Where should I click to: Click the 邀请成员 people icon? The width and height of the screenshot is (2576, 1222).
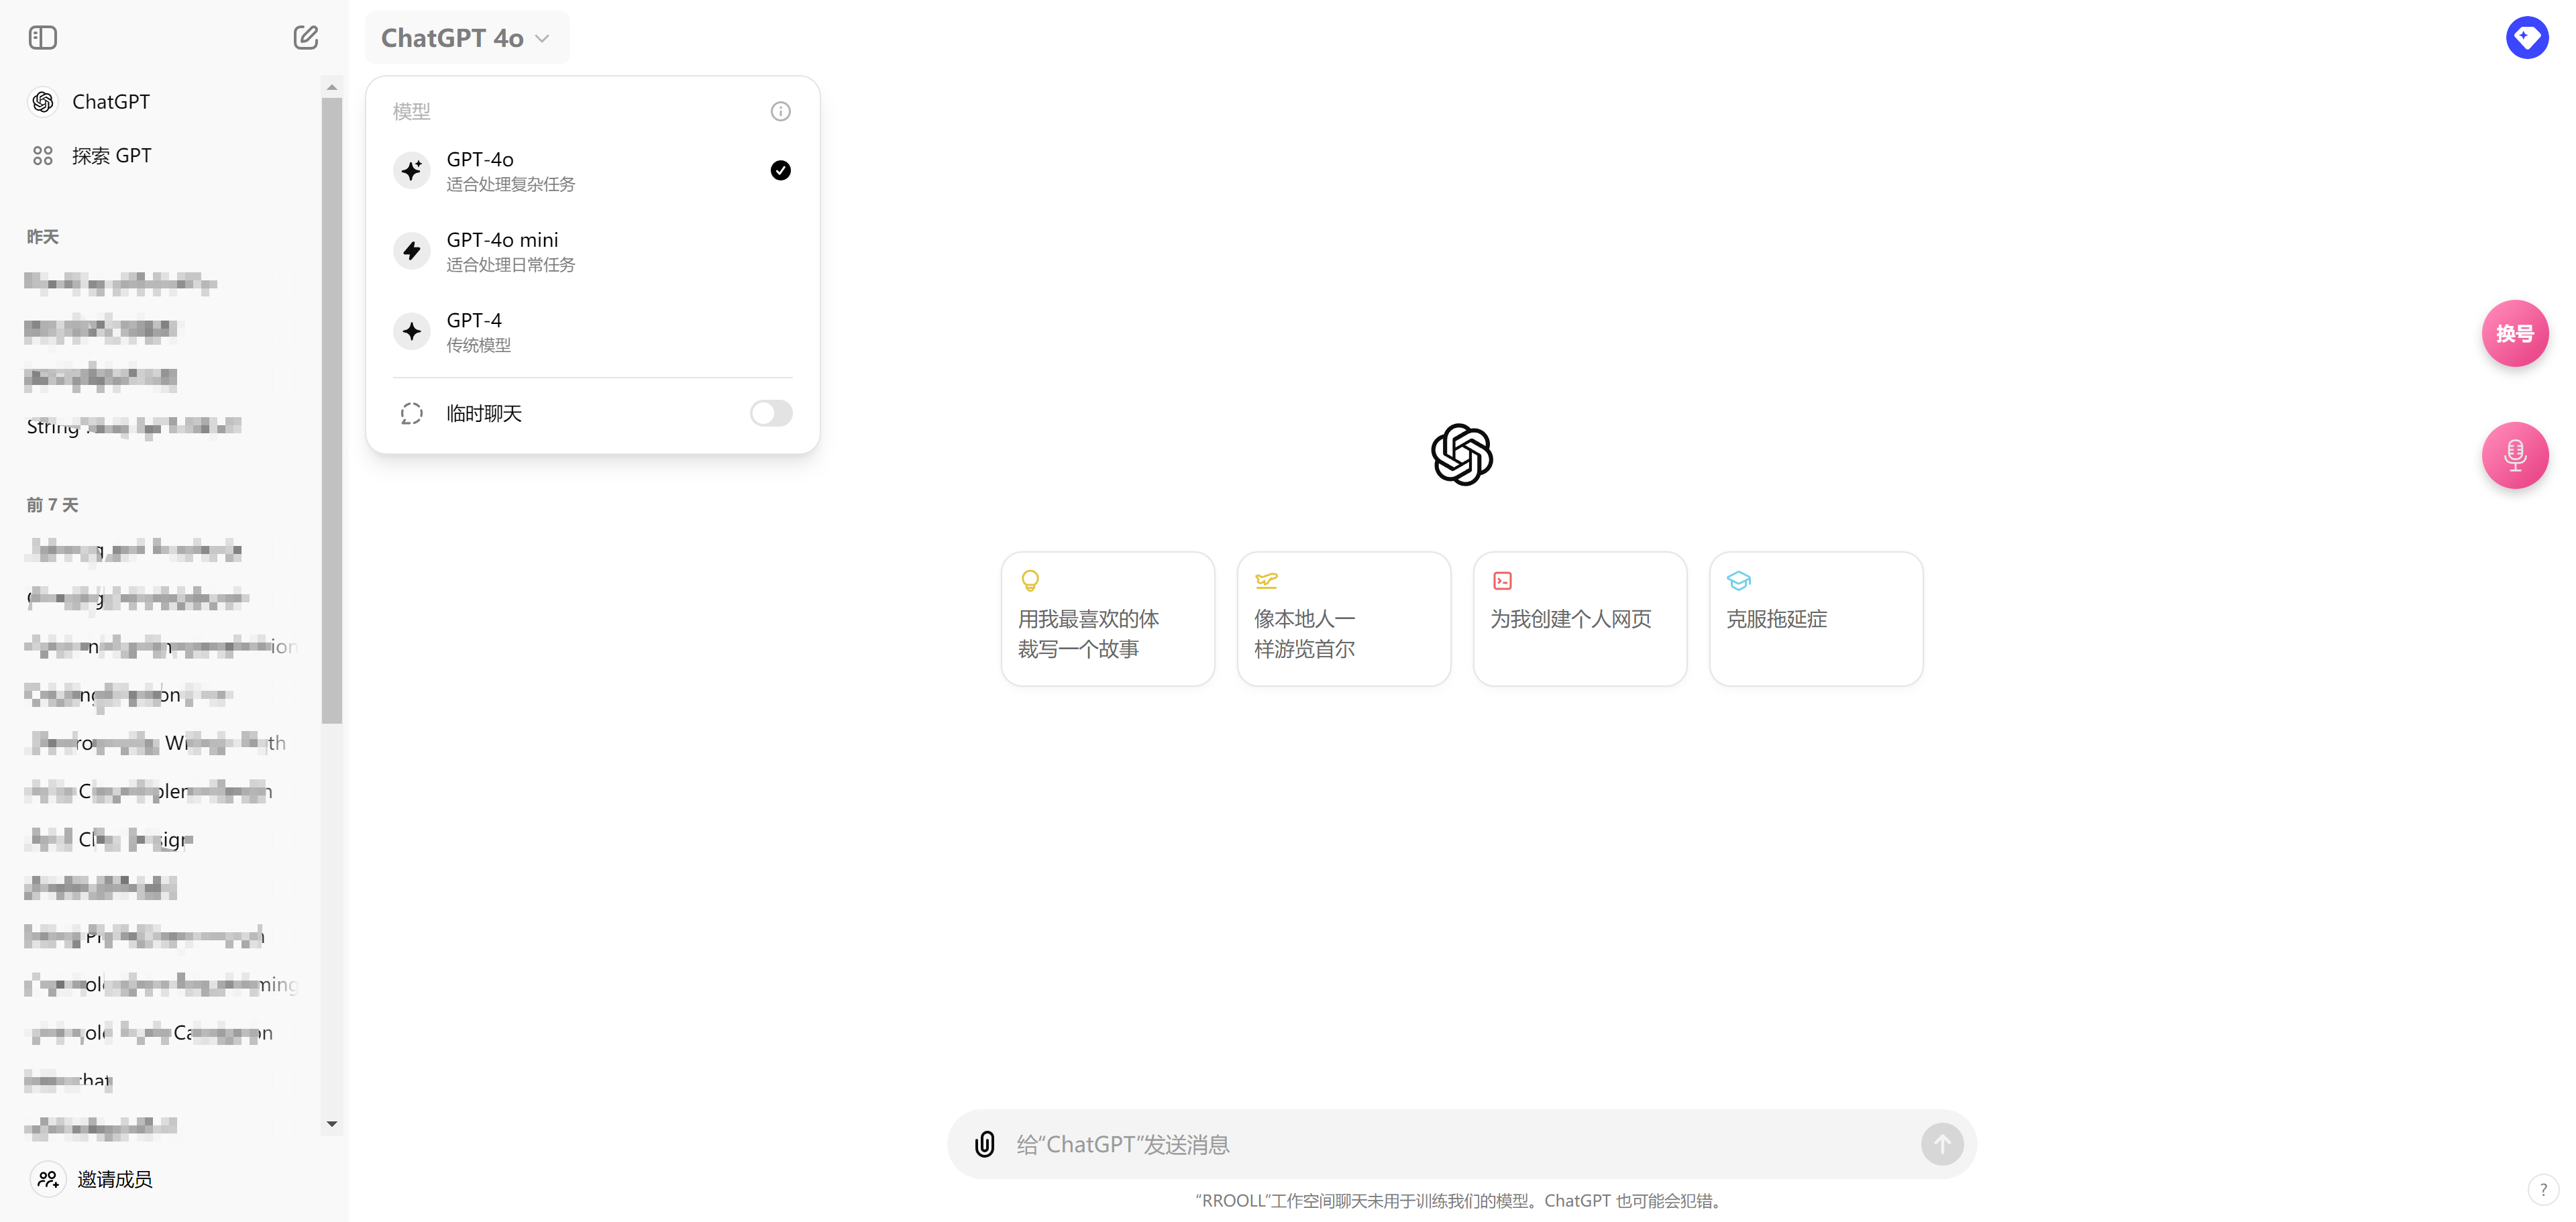tap(48, 1180)
